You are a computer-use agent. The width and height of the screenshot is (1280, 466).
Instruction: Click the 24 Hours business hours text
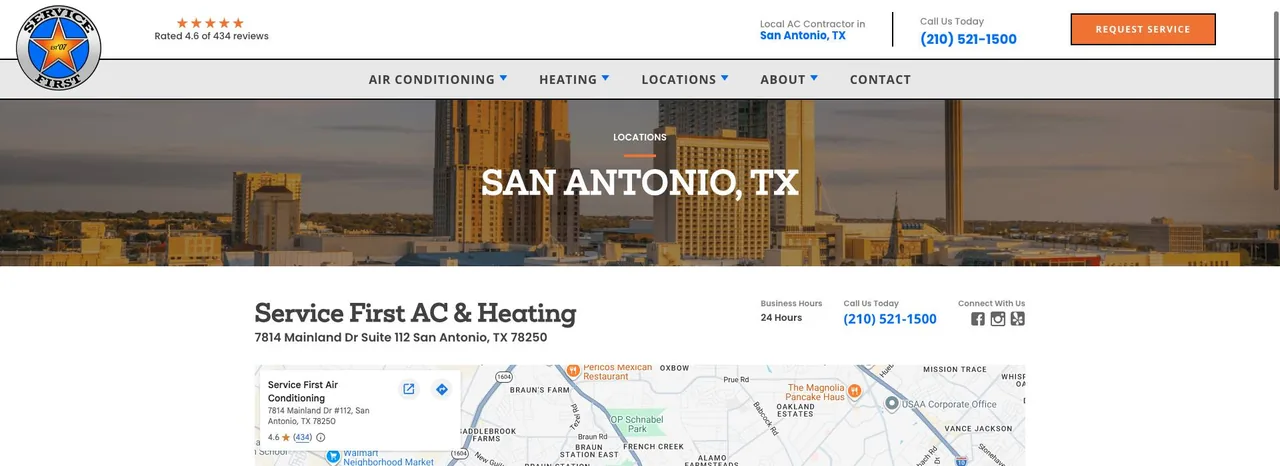click(781, 318)
